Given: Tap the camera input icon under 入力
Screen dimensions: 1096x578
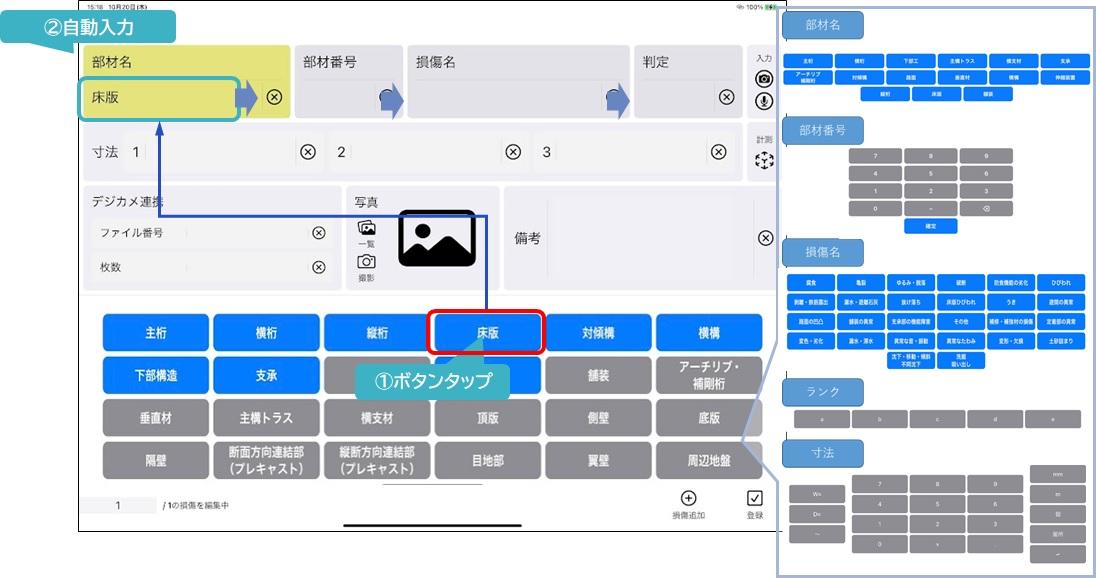Looking at the screenshot, I should click(764, 79).
